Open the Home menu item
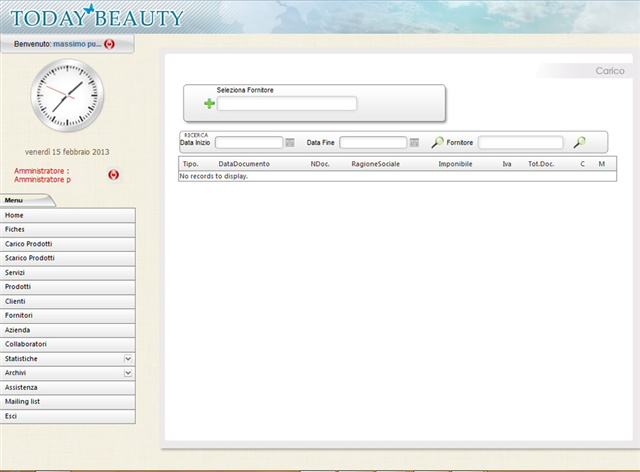 (67, 215)
